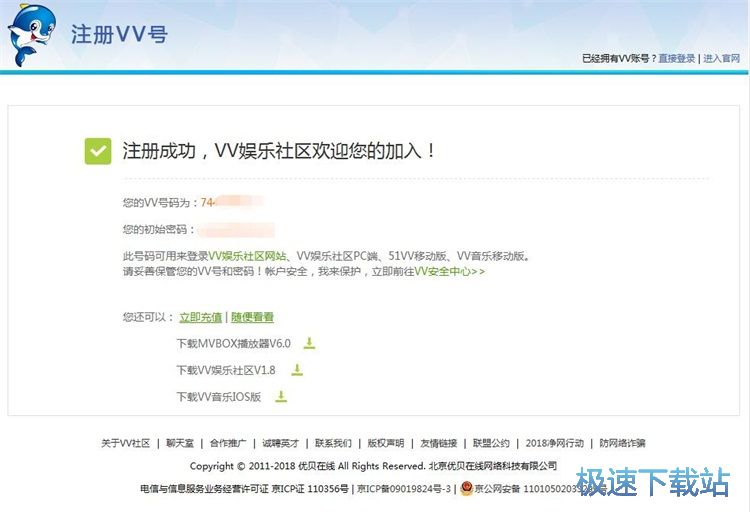This screenshot has width=750, height=512.
Task: Click the 注册VV号 page title
Action: click(119, 34)
